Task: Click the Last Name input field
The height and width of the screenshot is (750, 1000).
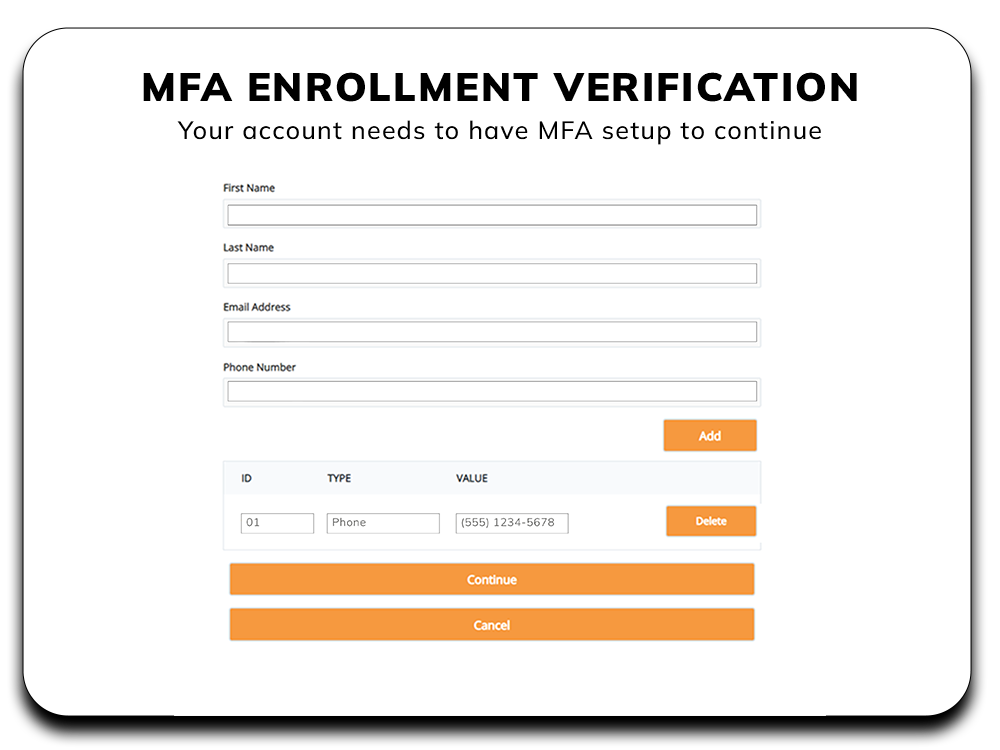Action: pyautogui.click(x=491, y=273)
